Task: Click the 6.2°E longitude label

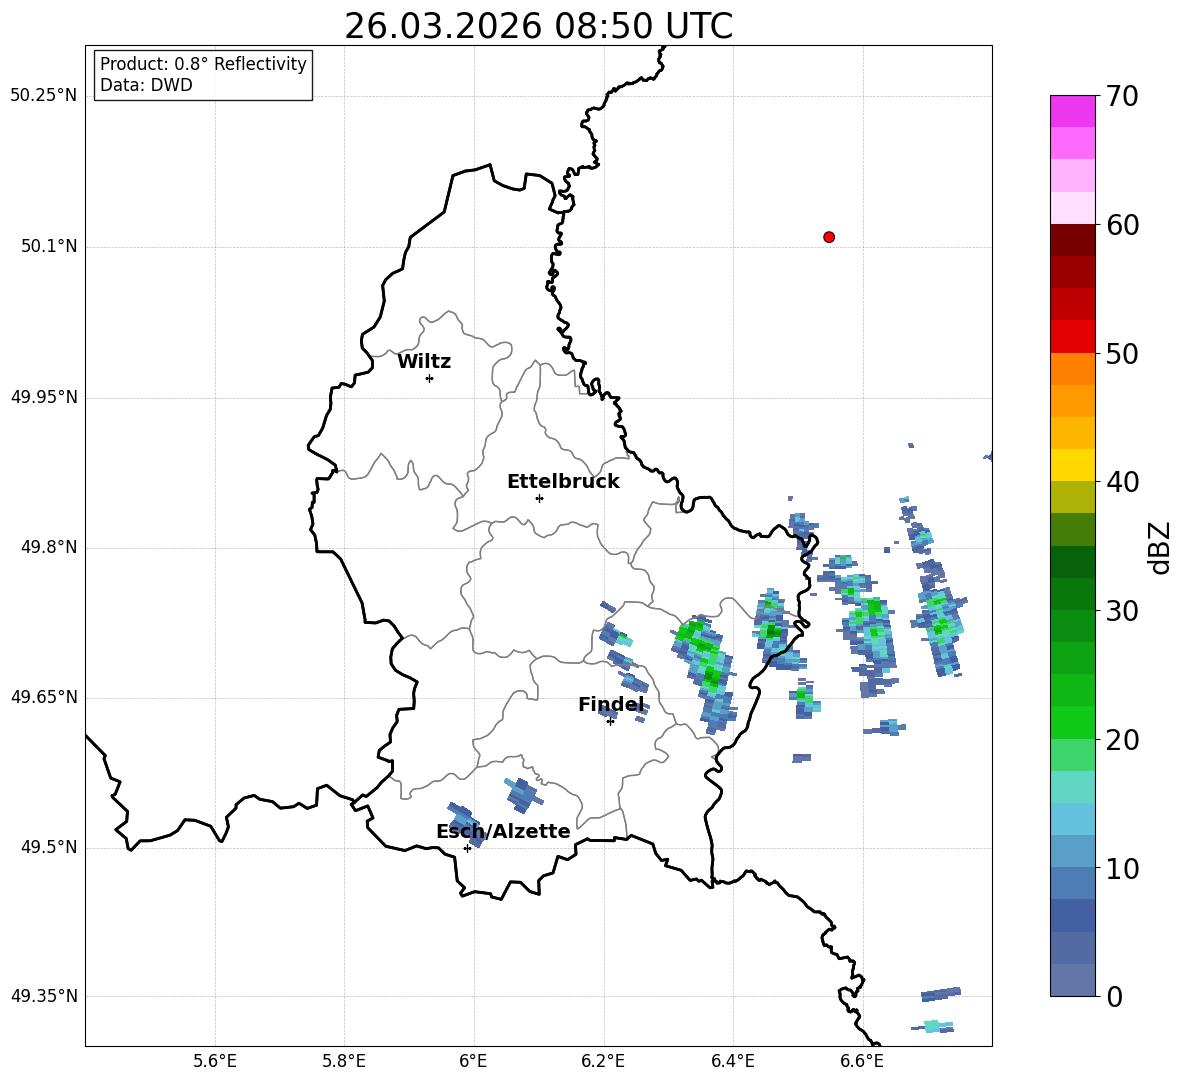Action: pyautogui.click(x=603, y=1061)
